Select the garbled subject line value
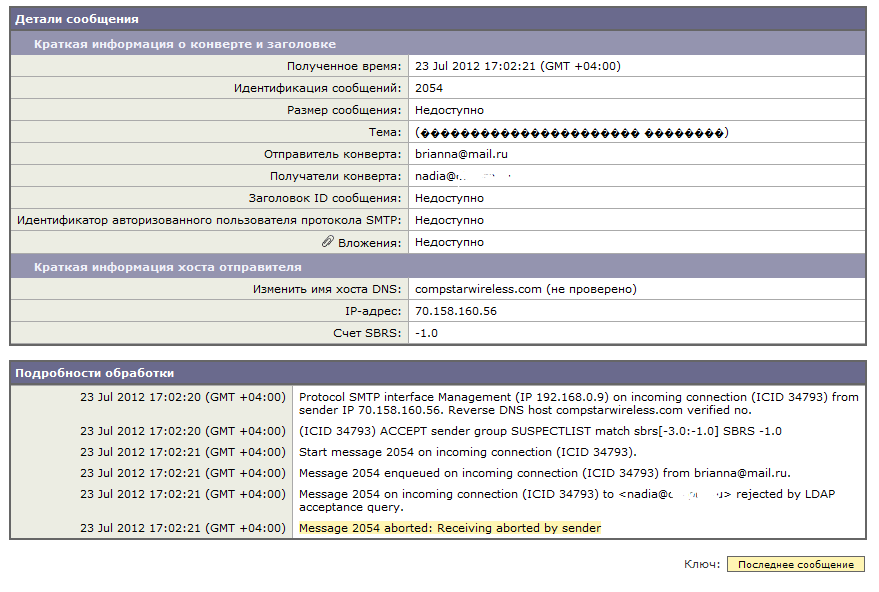This screenshot has width=879, height=592. point(572,133)
